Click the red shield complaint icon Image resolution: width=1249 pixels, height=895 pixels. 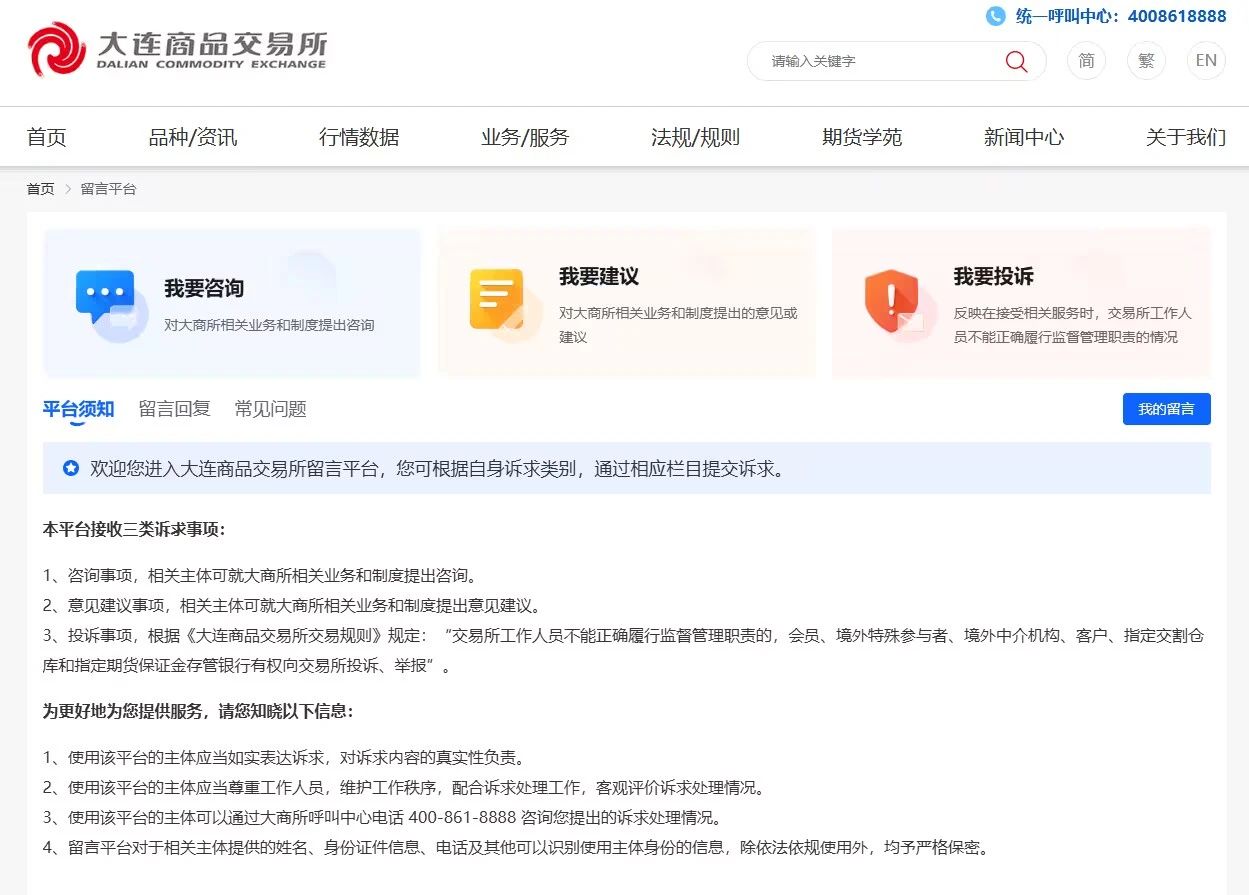[891, 299]
